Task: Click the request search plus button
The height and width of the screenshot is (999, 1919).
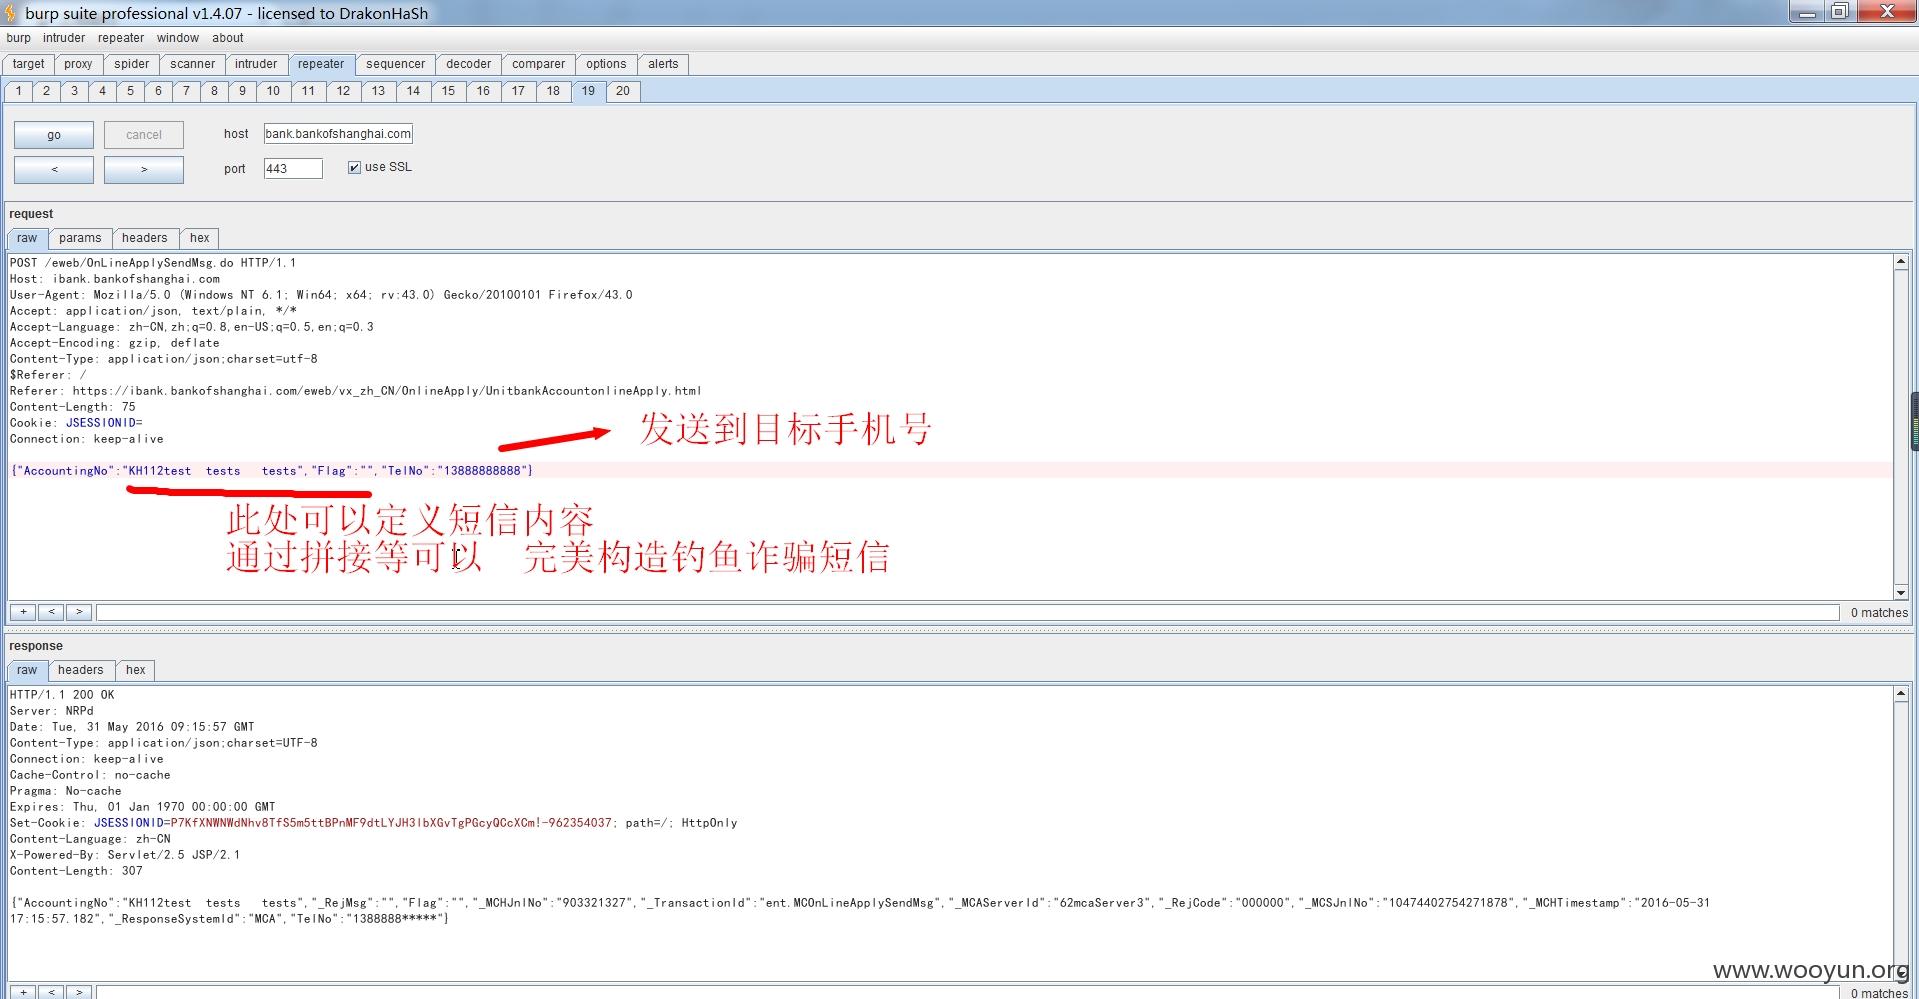Action: click(x=23, y=612)
